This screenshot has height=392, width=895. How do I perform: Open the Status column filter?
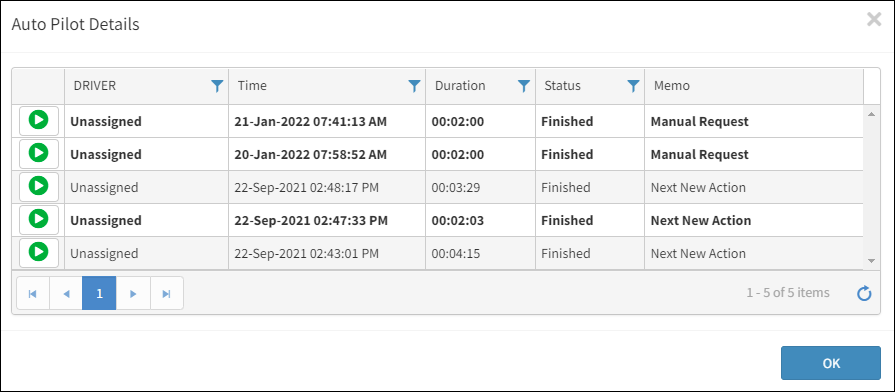[633, 86]
